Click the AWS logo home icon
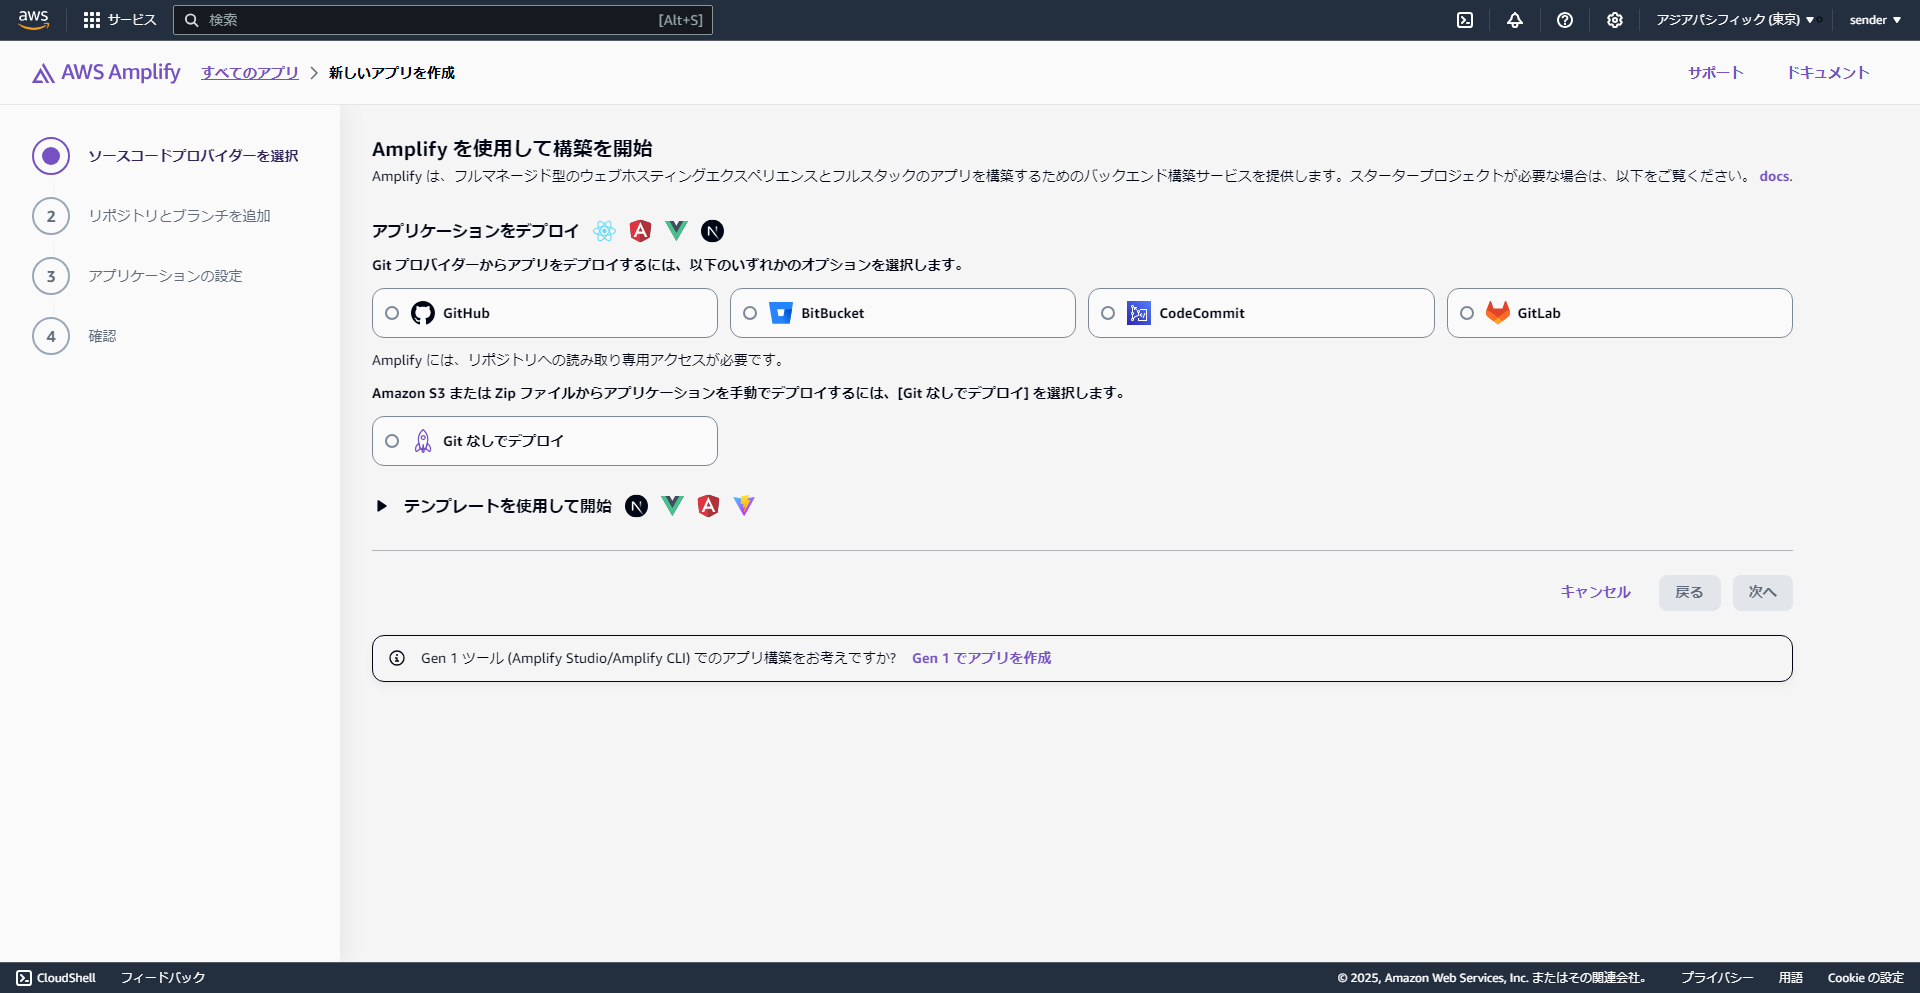The image size is (1920, 993). point(33,20)
